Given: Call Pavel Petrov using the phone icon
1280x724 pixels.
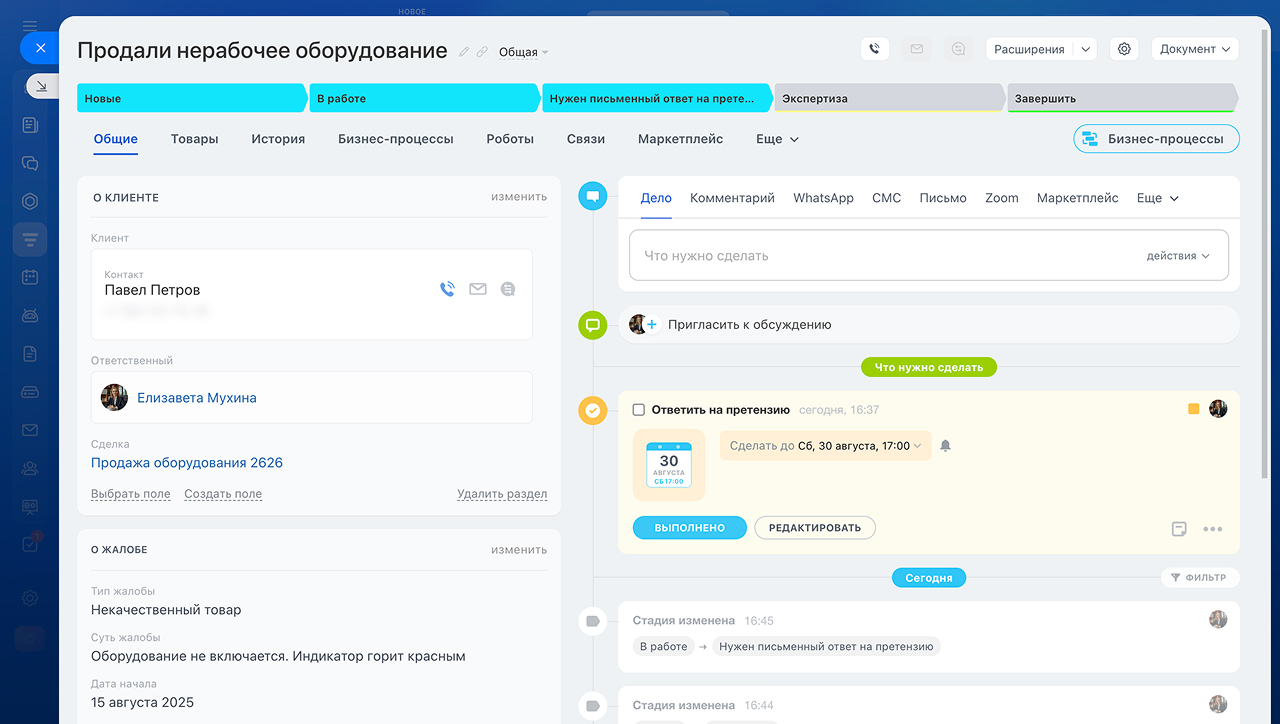Looking at the screenshot, I should click(x=447, y=289).
